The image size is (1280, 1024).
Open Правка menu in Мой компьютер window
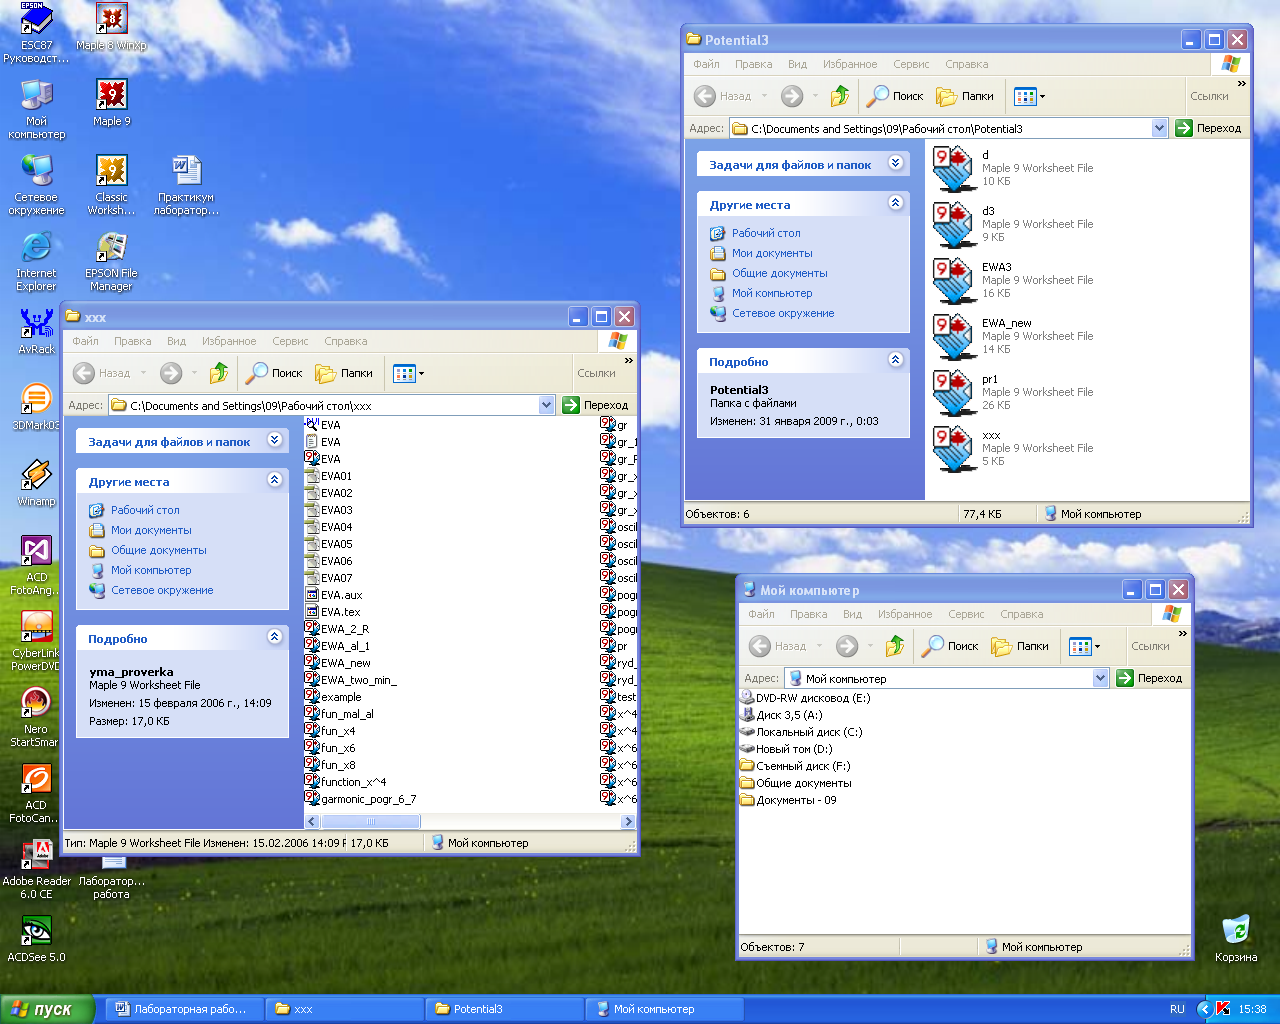(x=809, y=614)
